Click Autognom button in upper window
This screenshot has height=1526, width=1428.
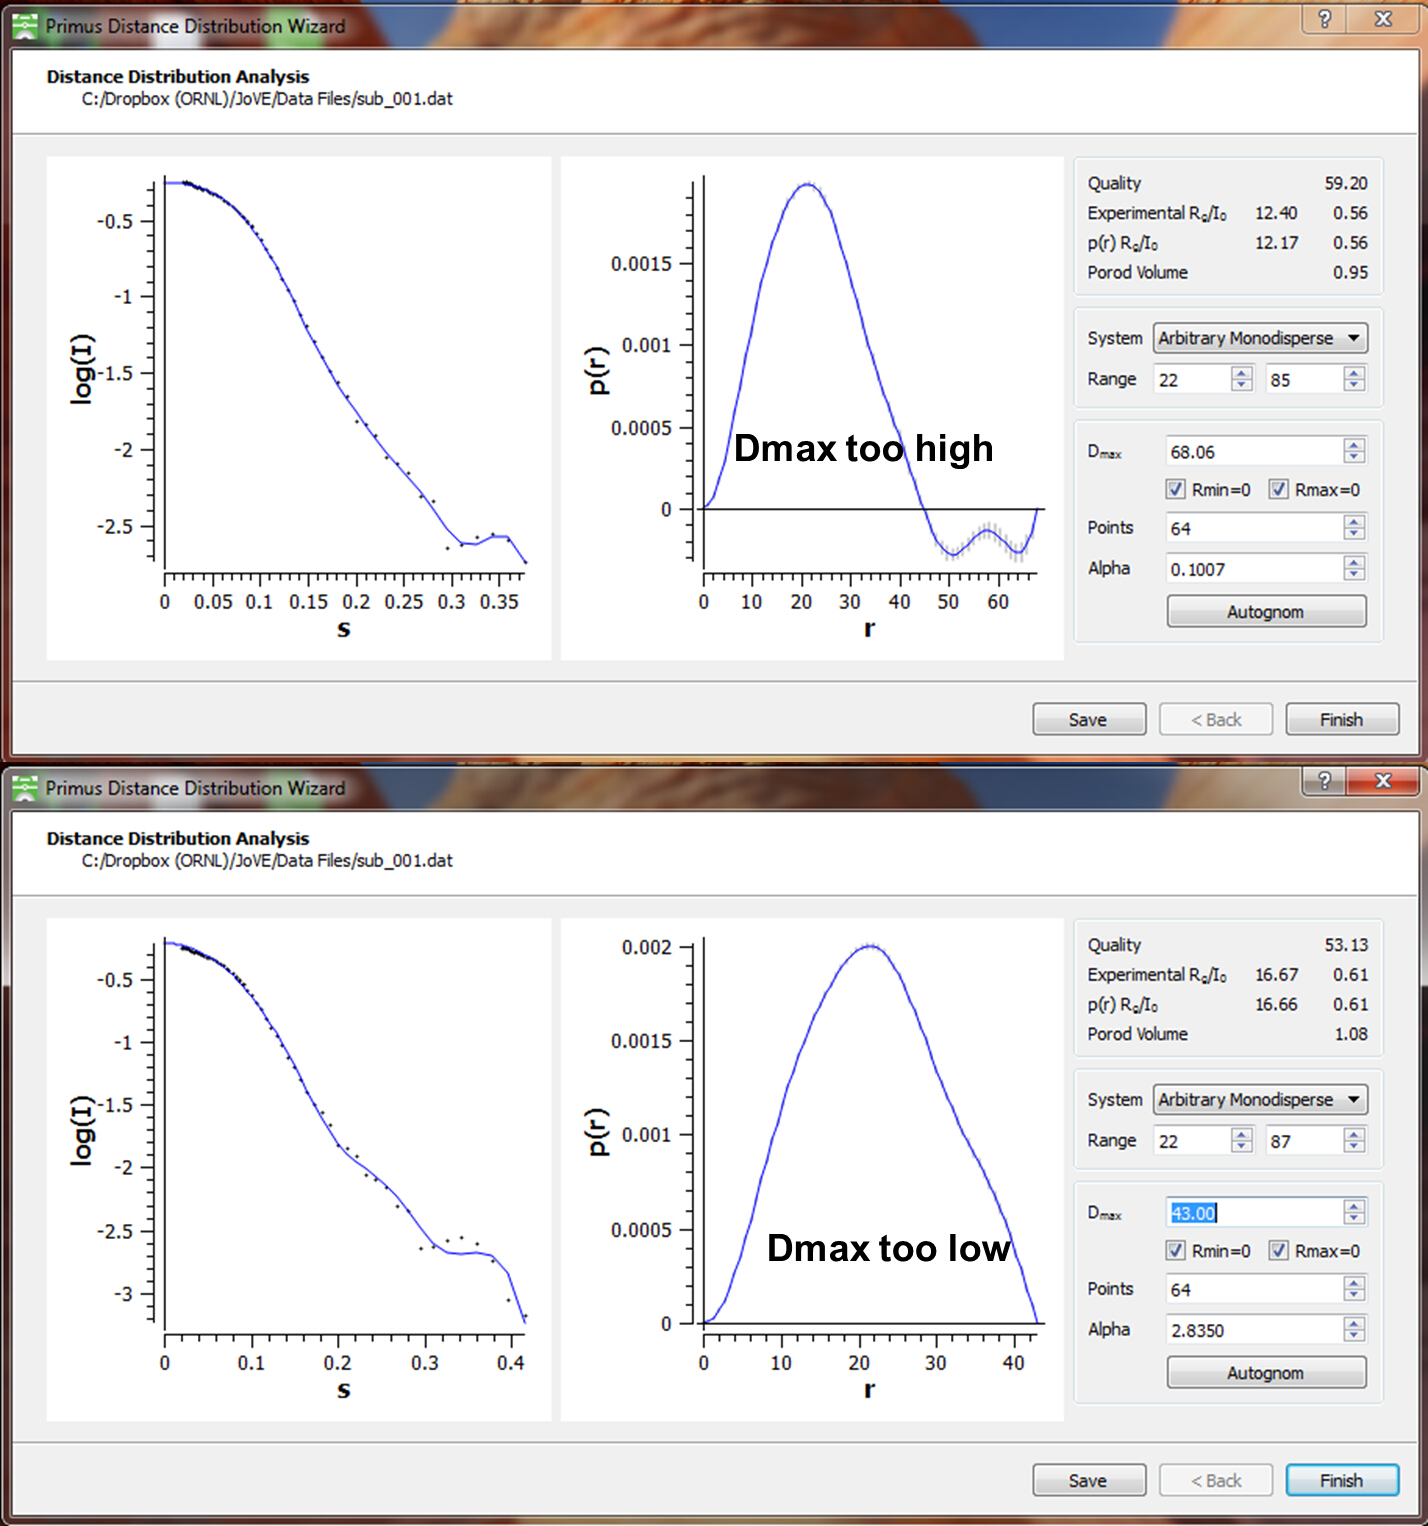(1266, 612)
